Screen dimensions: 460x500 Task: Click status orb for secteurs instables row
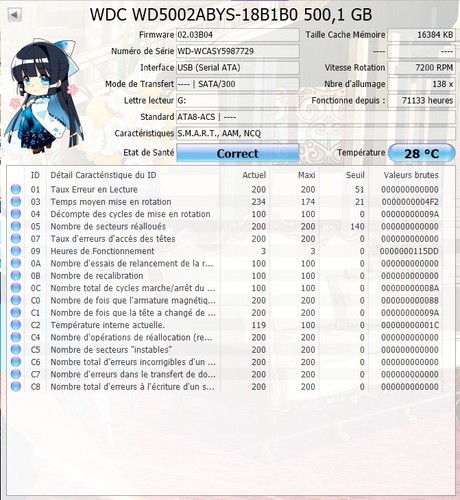16,350
